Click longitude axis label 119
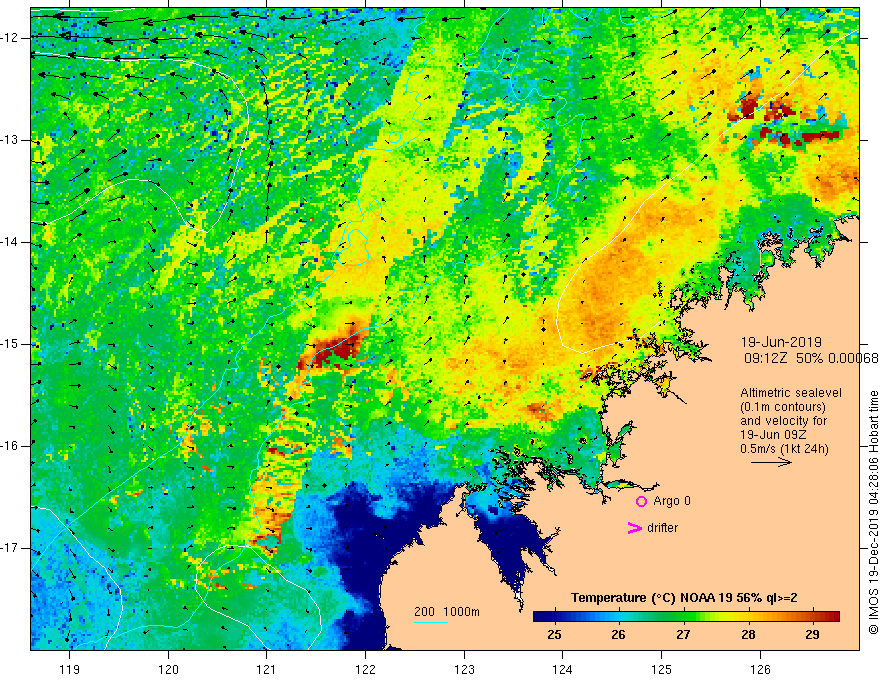Screen dimensions: 880x680 click(x=70, y=669)
